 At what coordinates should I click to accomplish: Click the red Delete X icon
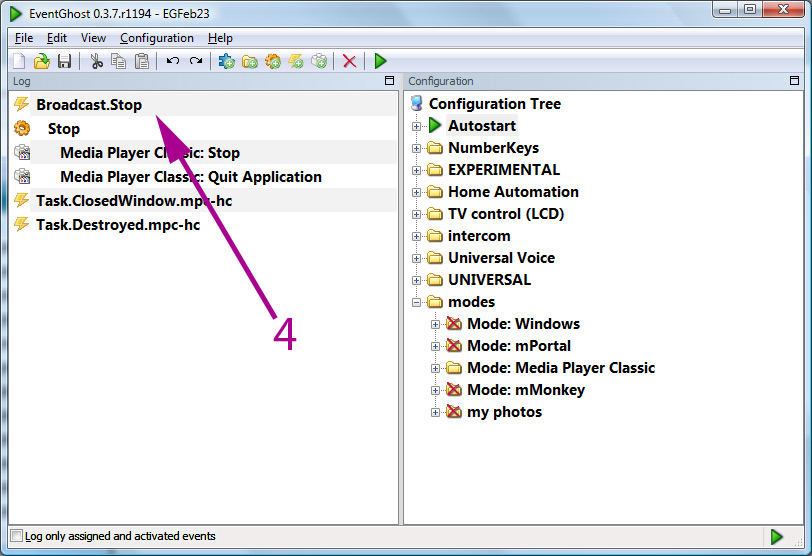pyautogui.click(x=350, y=61)
